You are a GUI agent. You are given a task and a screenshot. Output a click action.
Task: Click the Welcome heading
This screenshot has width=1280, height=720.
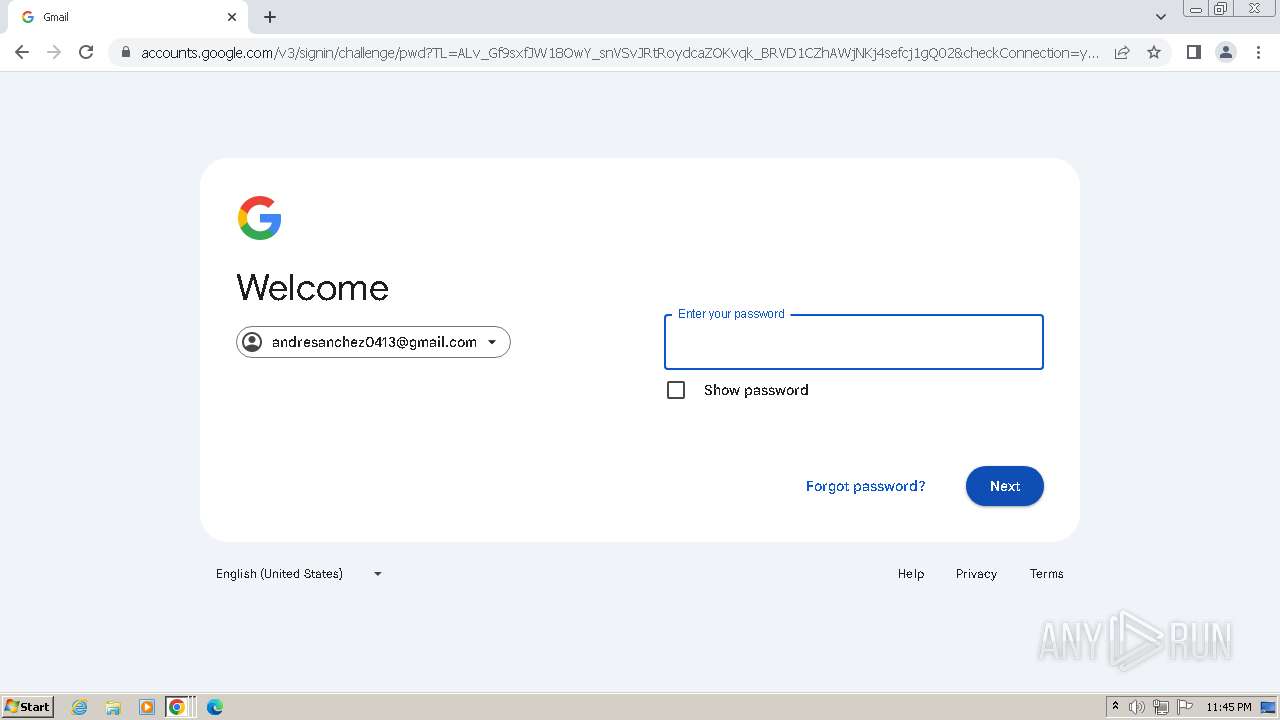[313, 288]
